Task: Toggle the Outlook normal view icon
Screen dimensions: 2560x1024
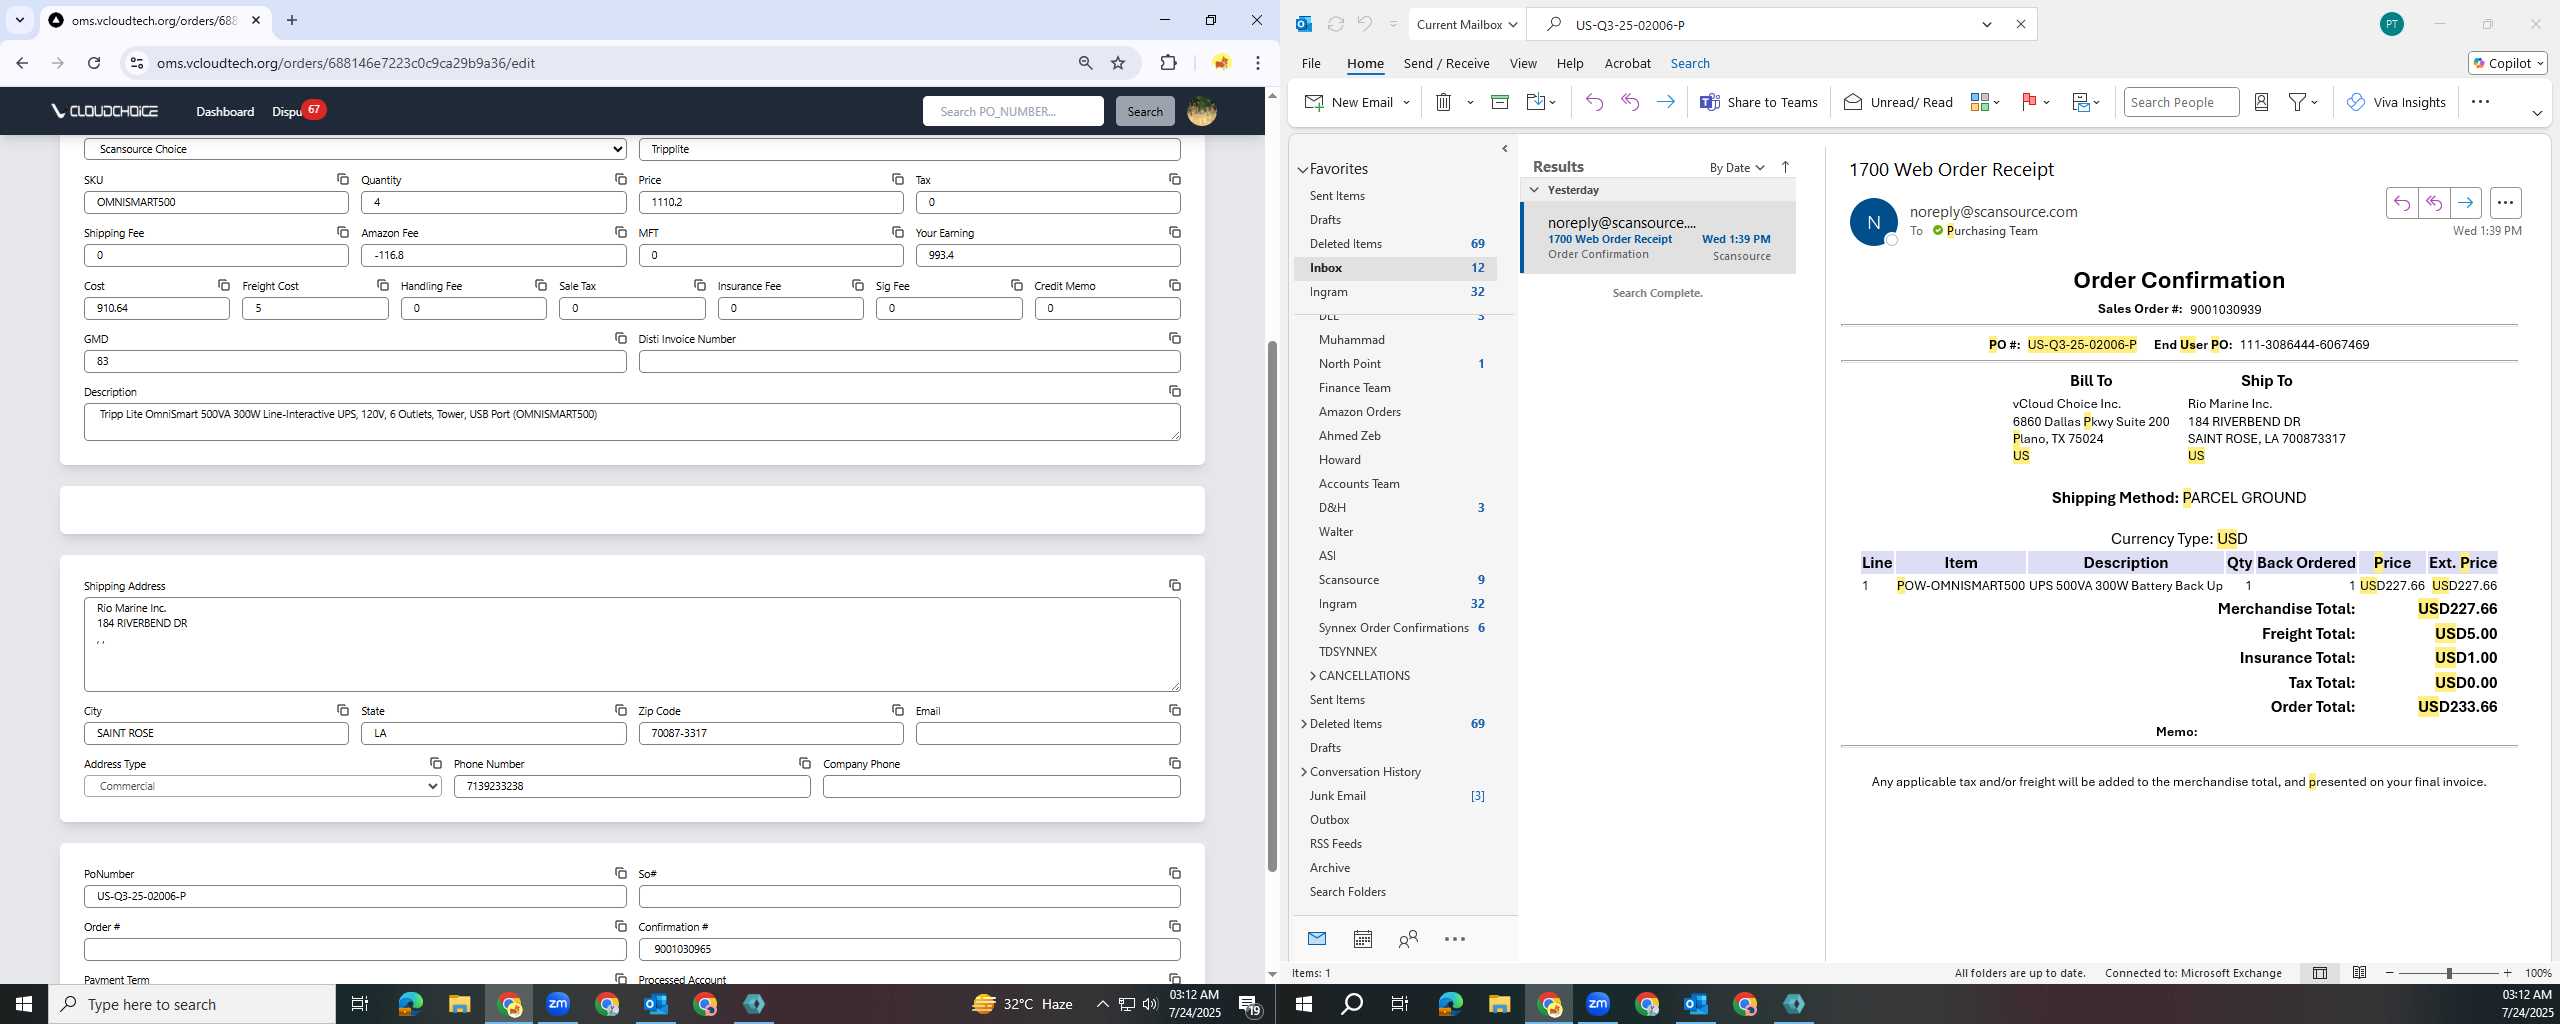Action: tap(2319, 973)
